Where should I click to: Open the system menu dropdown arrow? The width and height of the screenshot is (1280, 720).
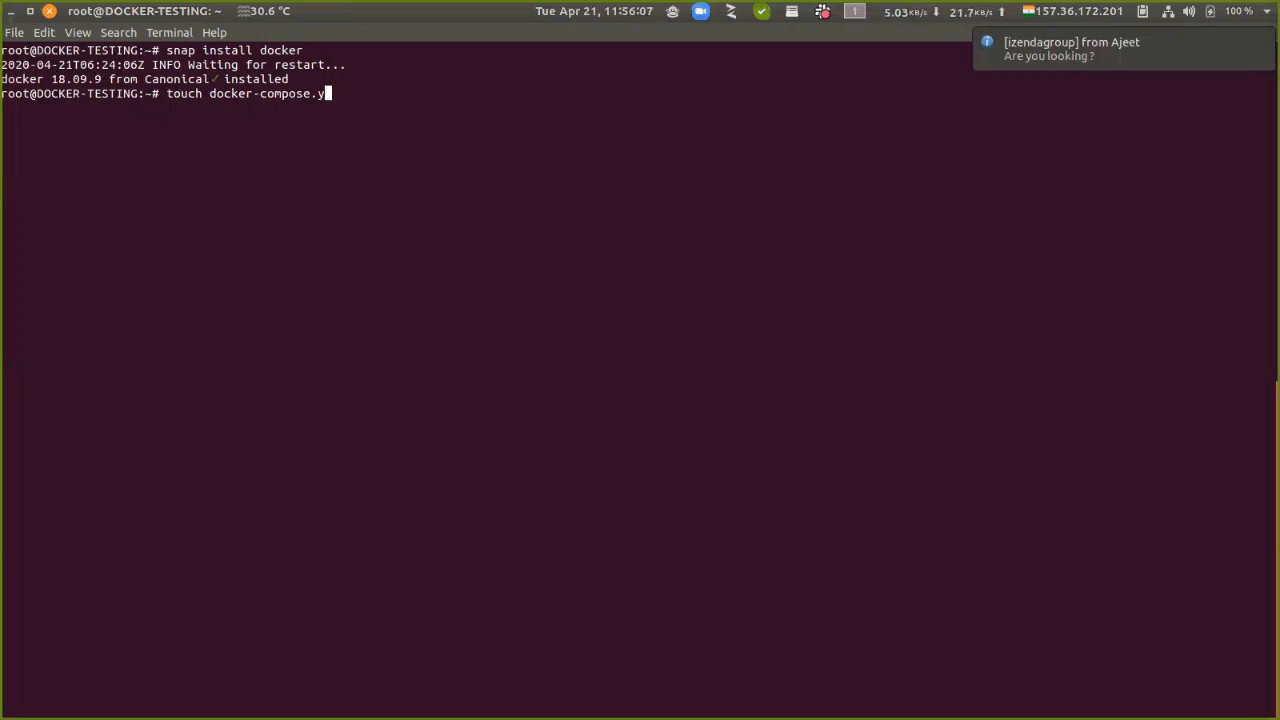[x=1264, y=11]
